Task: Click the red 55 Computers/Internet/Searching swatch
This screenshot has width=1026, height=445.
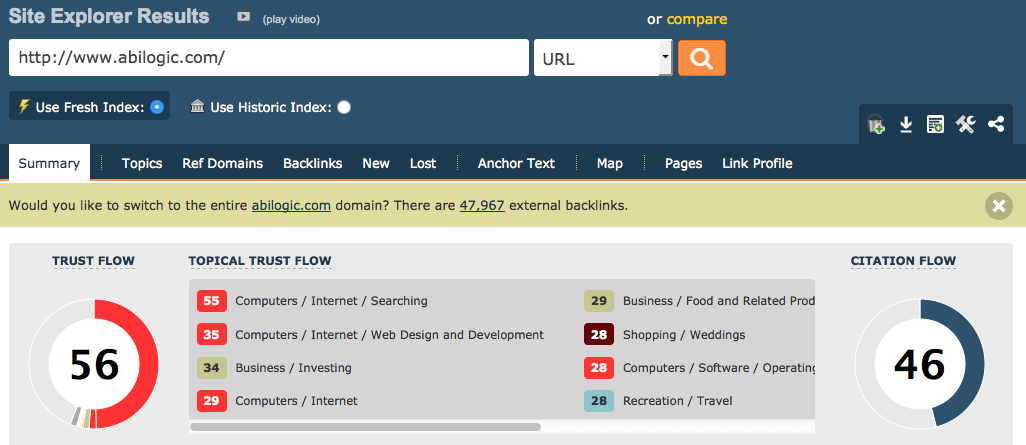Action: [x=211, y=301]
